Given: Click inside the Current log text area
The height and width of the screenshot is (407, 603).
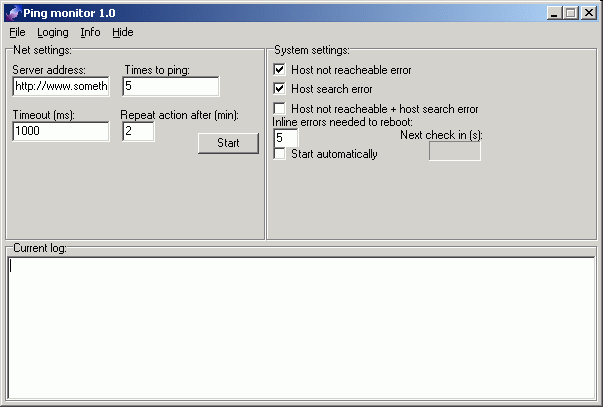Looking at the screenshot, I should (x=301, y=328).
